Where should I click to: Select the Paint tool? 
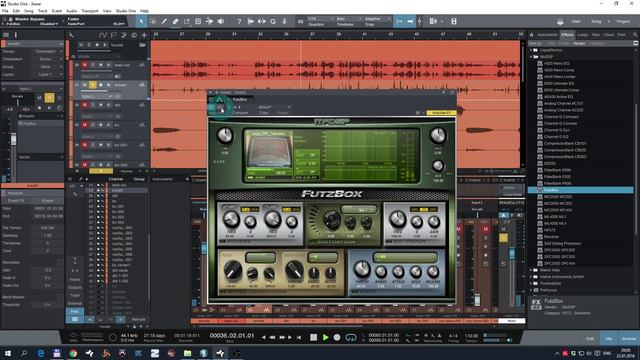tap(187, 21)
